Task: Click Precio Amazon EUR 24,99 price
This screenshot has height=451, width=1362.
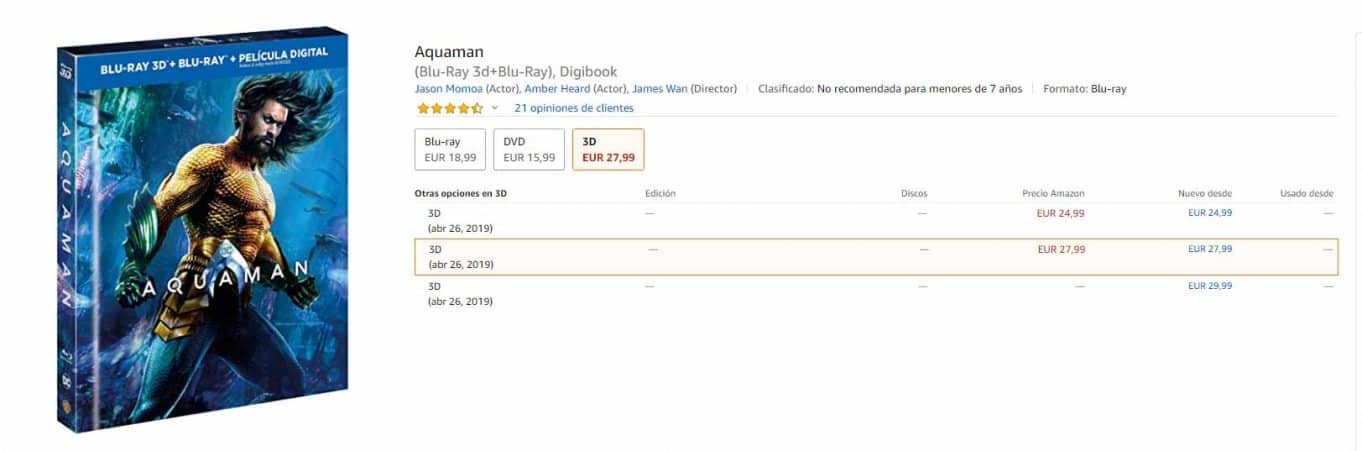Action: (1061, 213)
